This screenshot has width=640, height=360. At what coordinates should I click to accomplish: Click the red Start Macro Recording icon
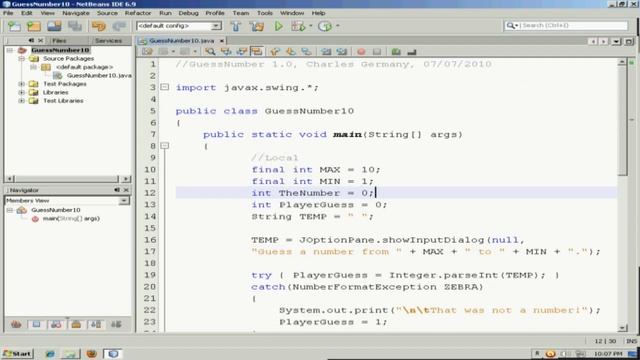pos(361,52)
